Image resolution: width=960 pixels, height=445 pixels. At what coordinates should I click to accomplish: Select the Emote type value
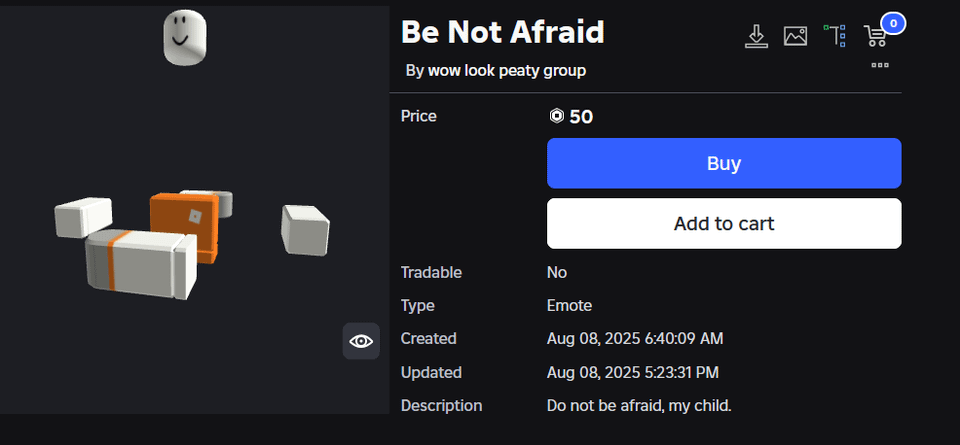click(569, 305)
